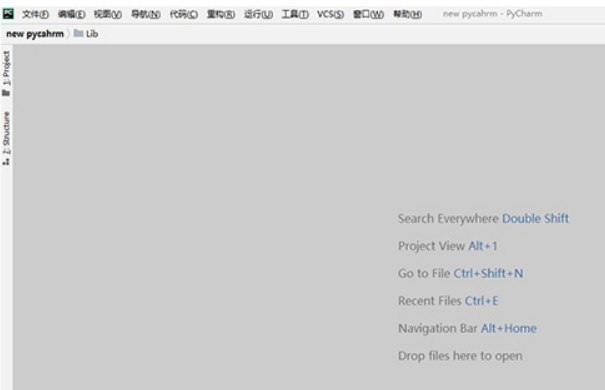
Task: Open the VCS(S) menu
Action: point(330,14)
